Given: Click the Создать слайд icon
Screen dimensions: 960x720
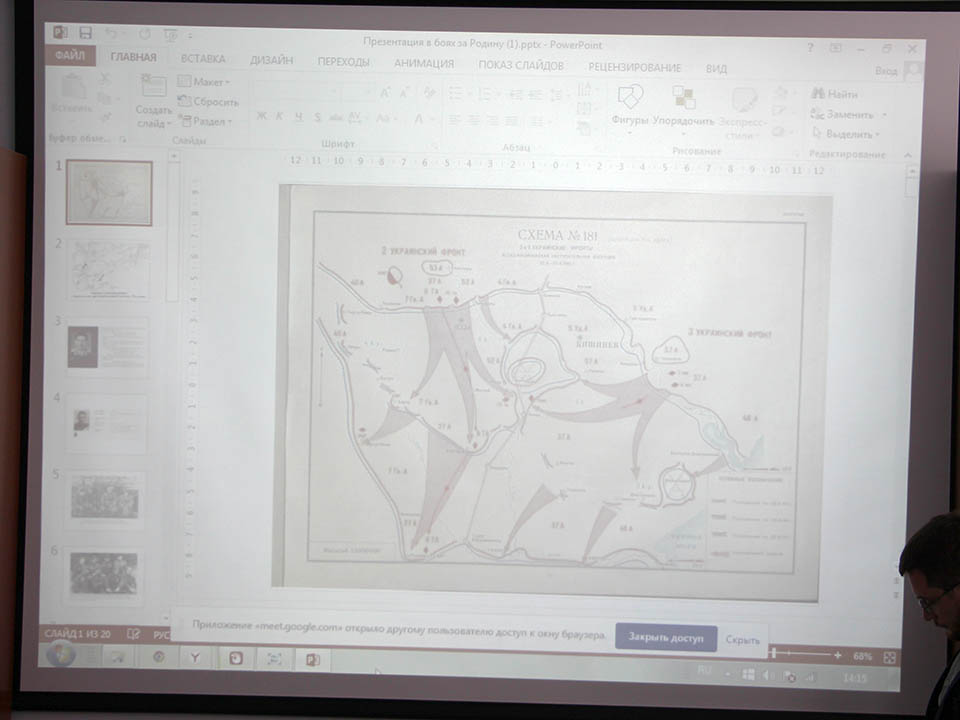Looking at the screenshot, I should click(153, 101).
